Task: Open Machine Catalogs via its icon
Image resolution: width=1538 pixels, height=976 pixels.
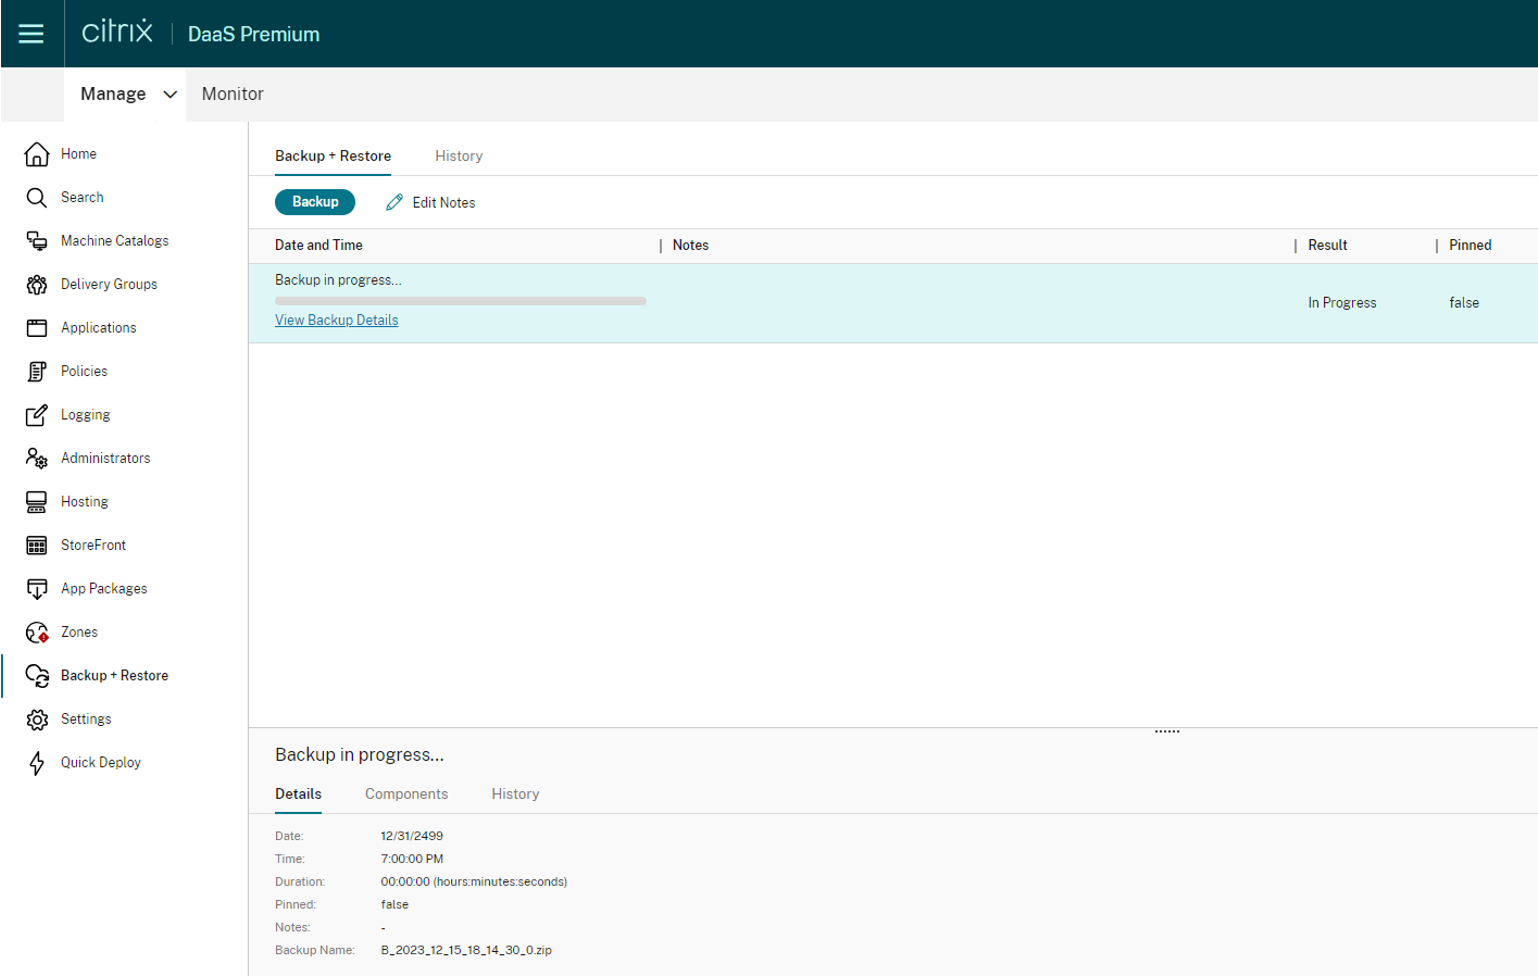Action: pos(37,241)
